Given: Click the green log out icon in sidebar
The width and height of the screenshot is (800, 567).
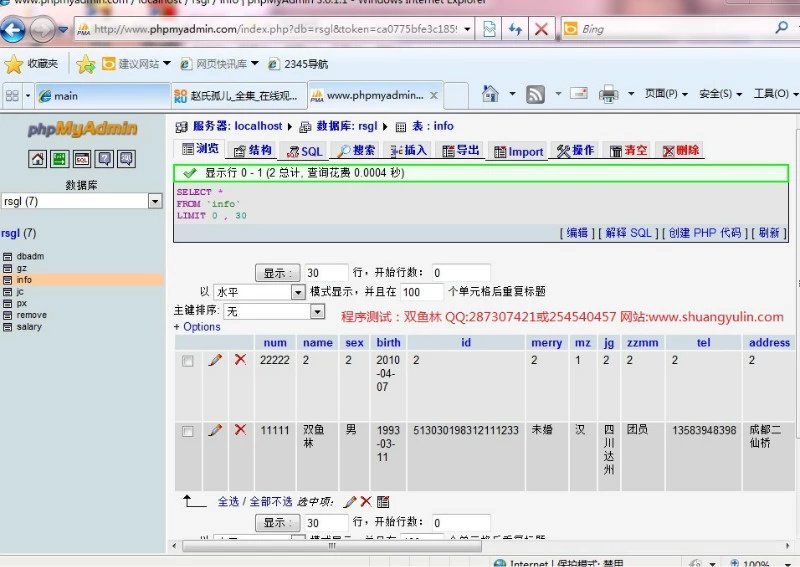Looking at the screenshot, I should point(60,159).
